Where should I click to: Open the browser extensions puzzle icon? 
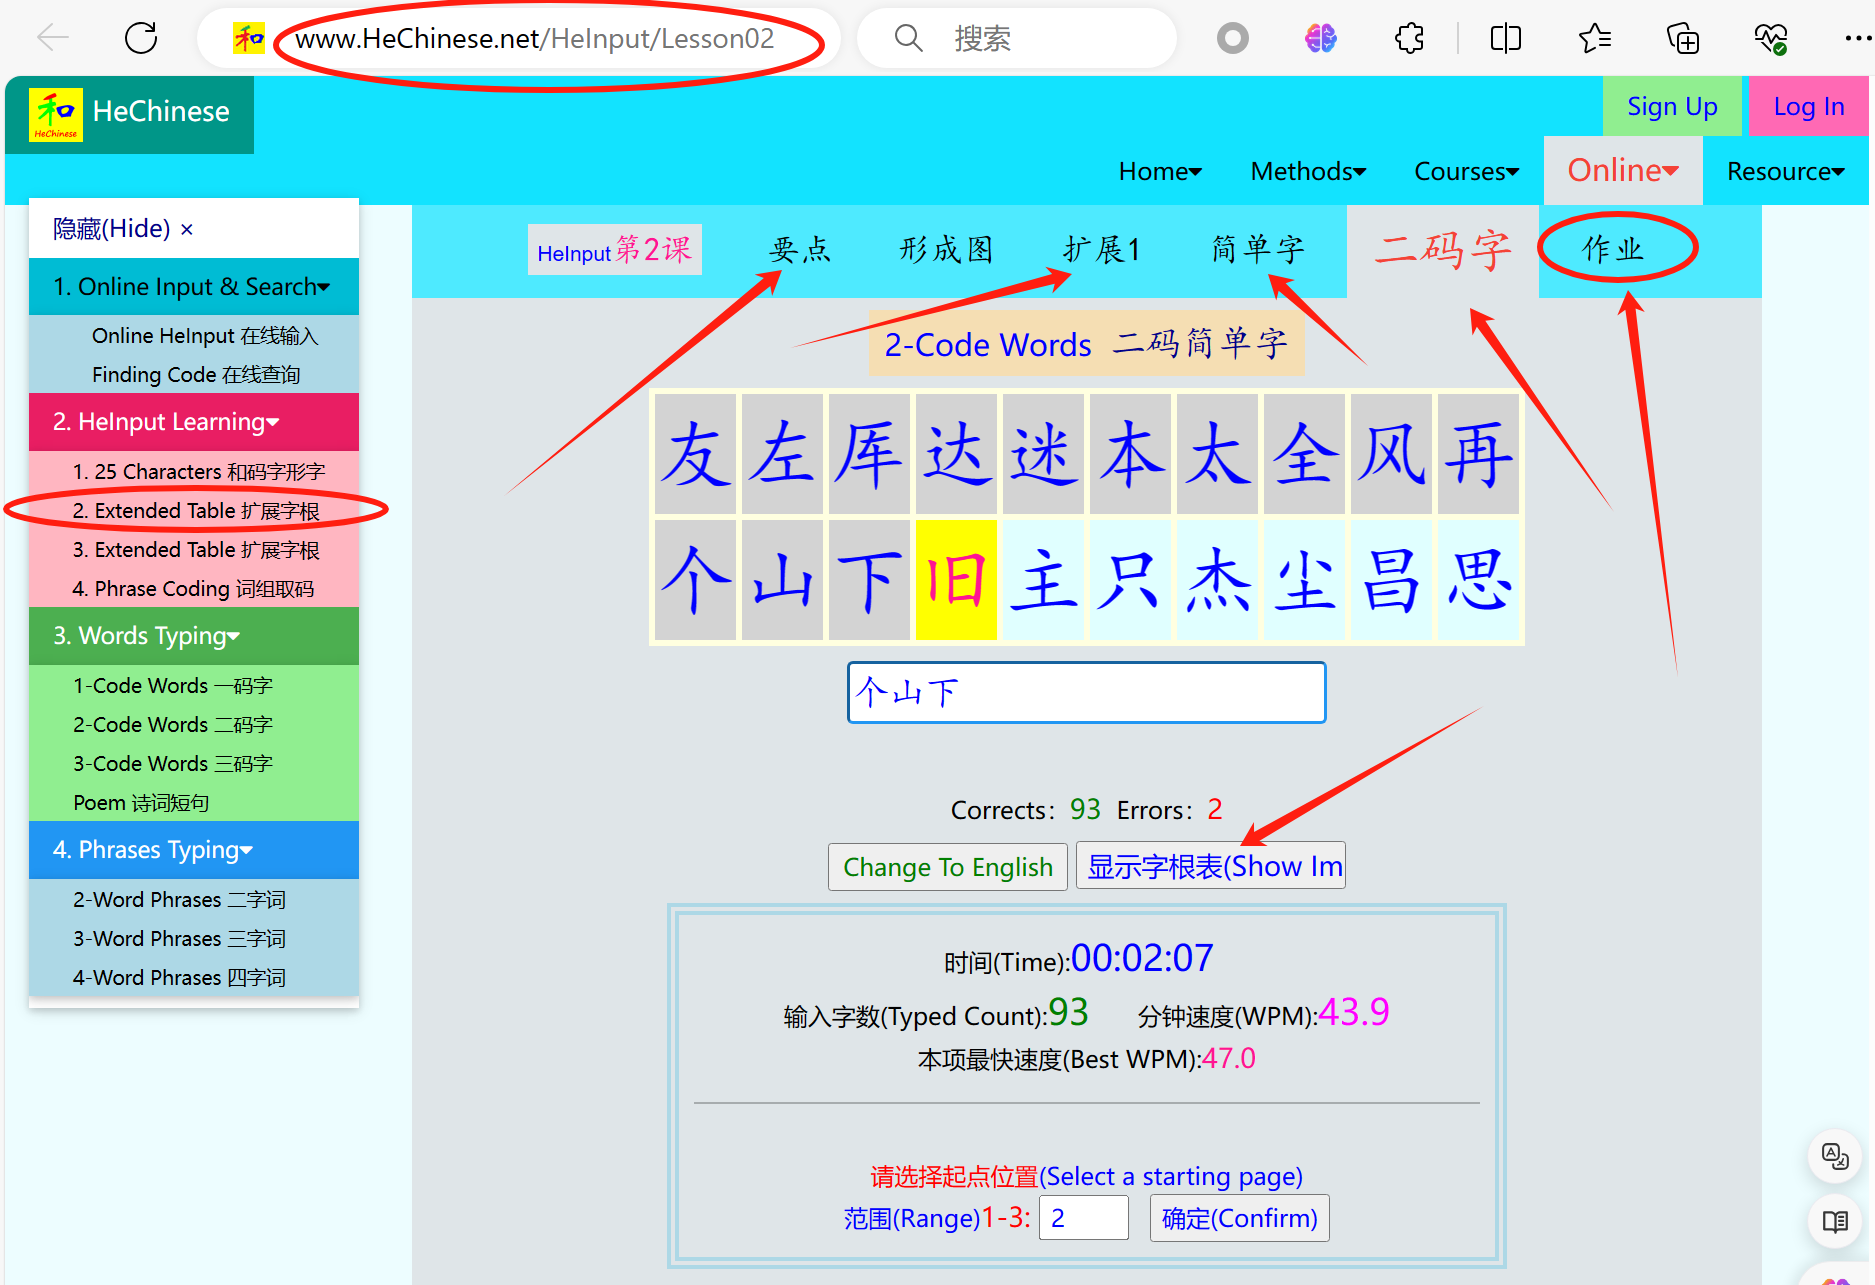[1409, 39]
